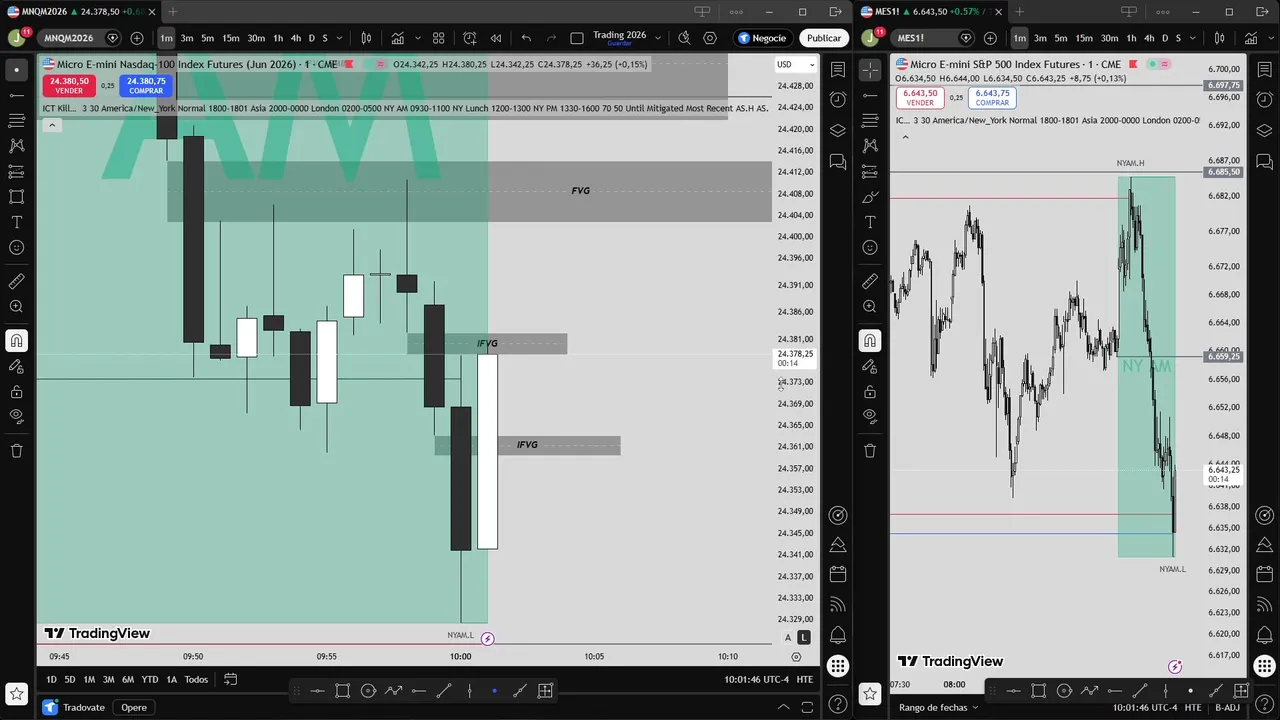Toggle auto scale A on MNQM2026 chart
The image size is (1280, 720).
[788, 638]
